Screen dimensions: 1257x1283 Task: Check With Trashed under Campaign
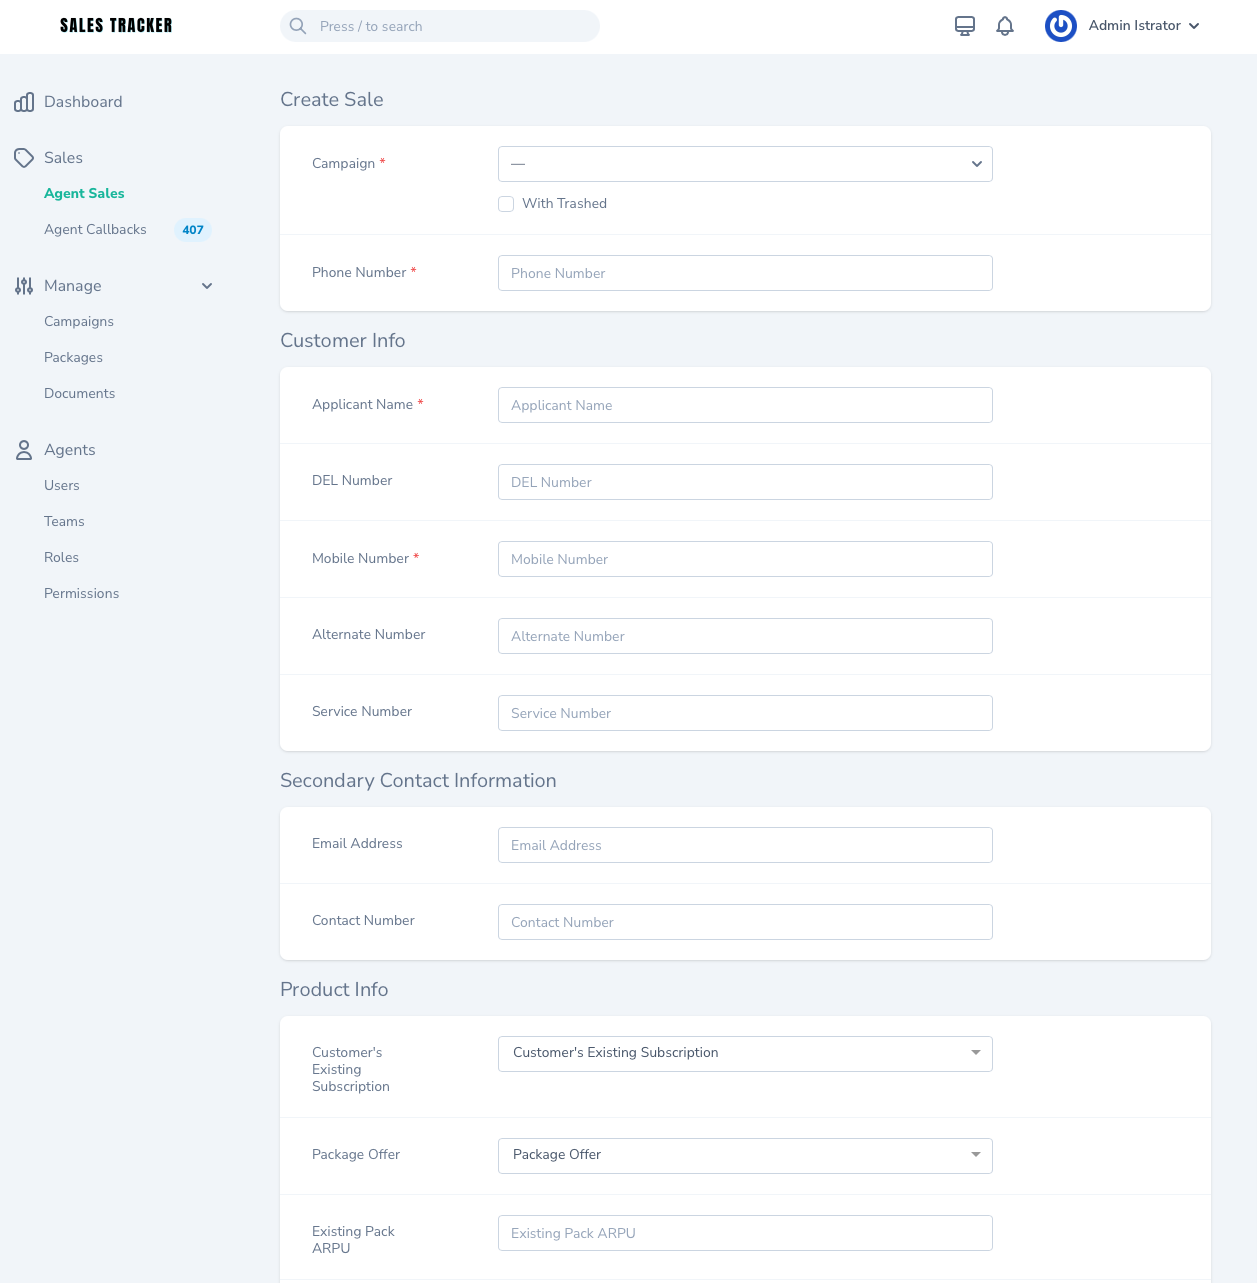506,203
